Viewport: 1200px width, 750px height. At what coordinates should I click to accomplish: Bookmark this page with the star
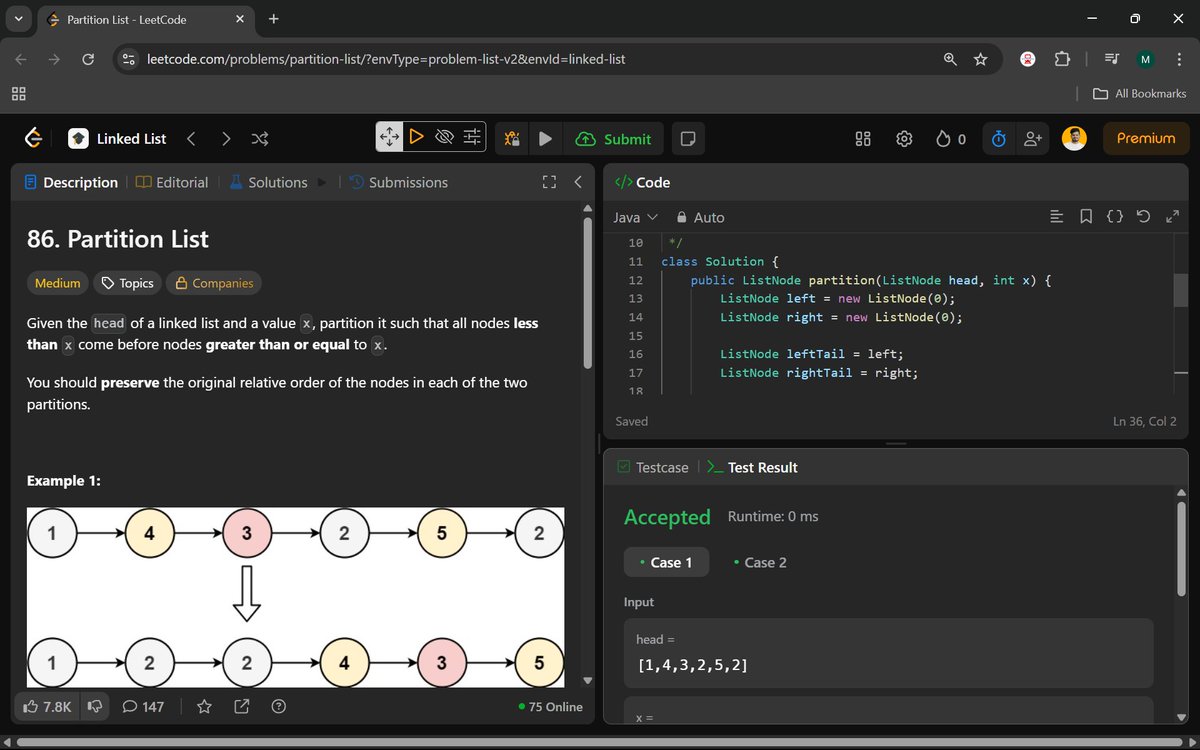[x=981, y=59]
